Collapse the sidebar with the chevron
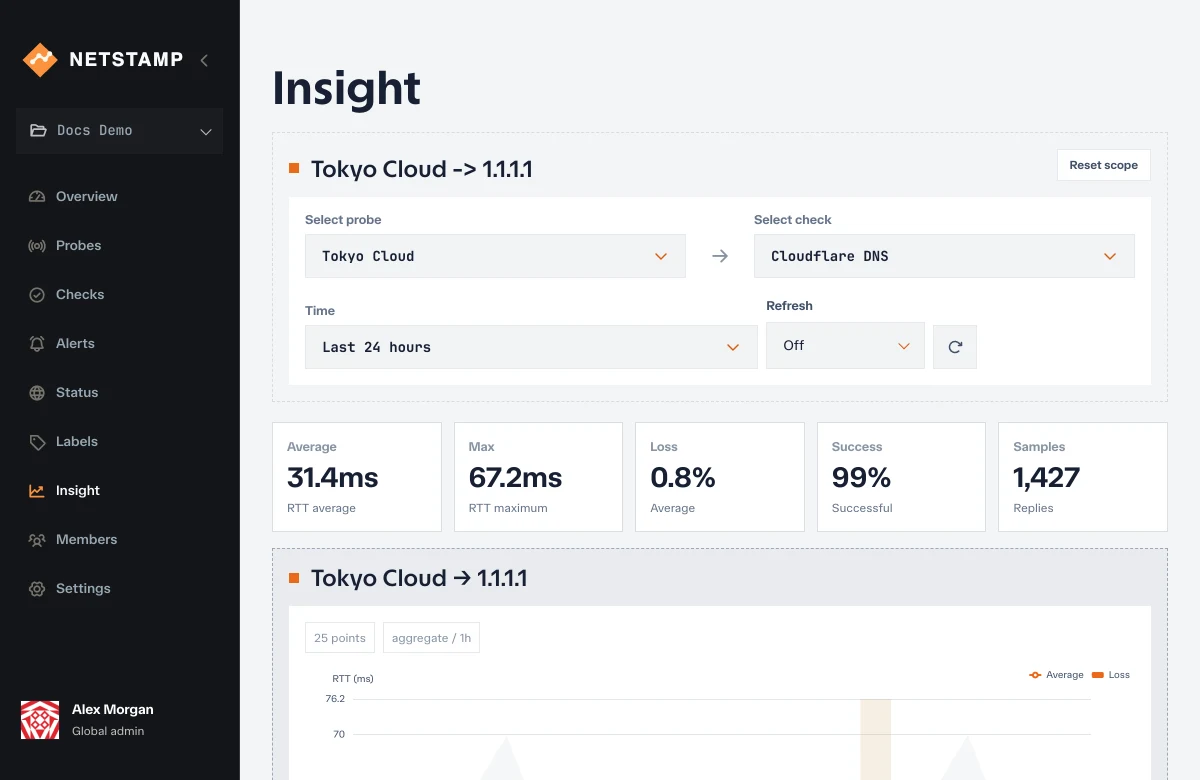This screenshot has height=780, width=1200. 204,60
